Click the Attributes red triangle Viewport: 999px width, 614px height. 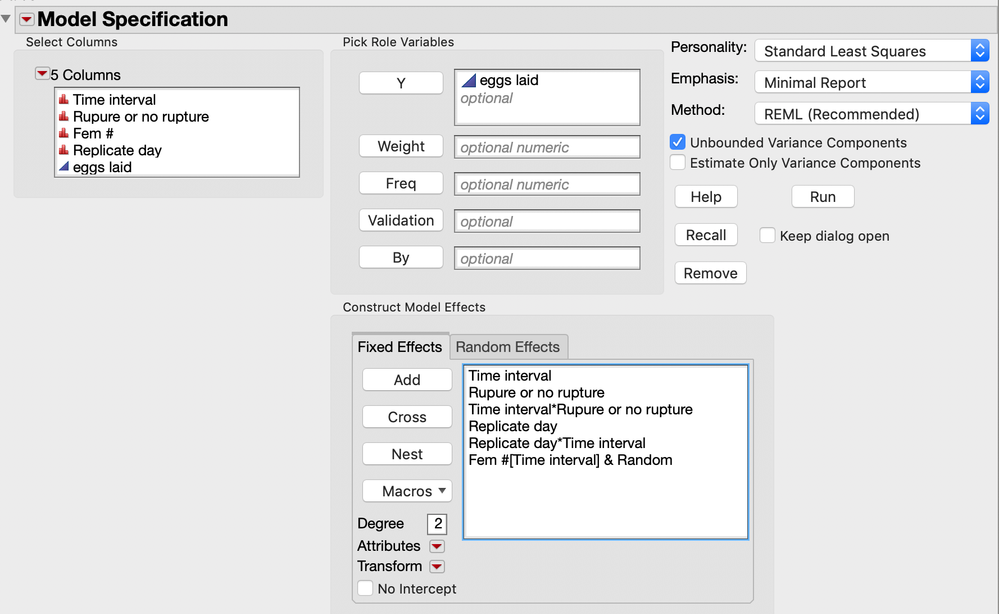click(x=436, y=546)
